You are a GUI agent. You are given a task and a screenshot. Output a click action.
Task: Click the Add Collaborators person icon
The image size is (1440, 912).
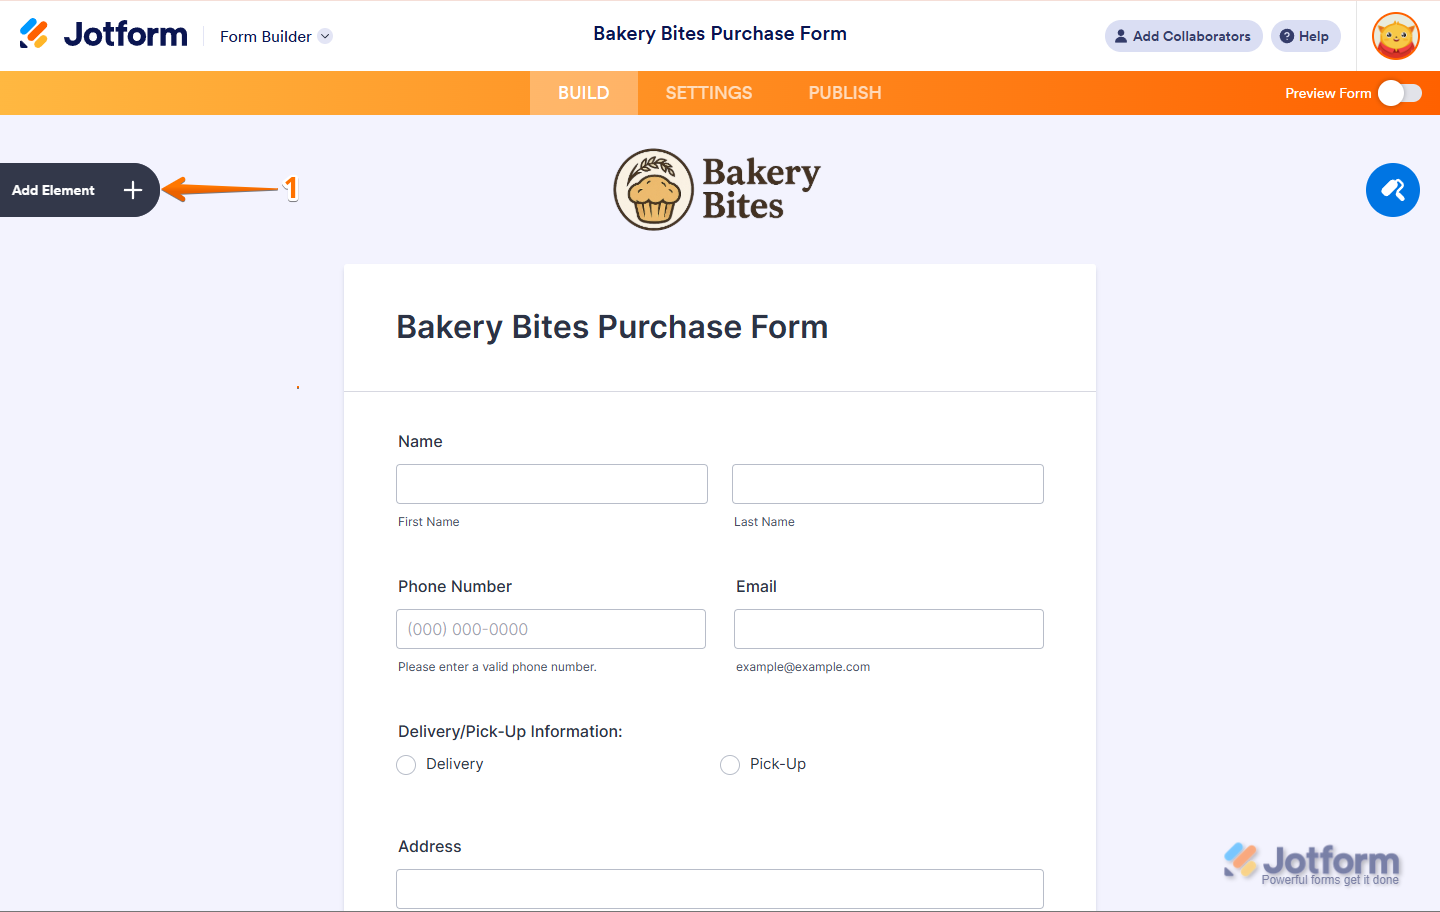[1121, 36]
